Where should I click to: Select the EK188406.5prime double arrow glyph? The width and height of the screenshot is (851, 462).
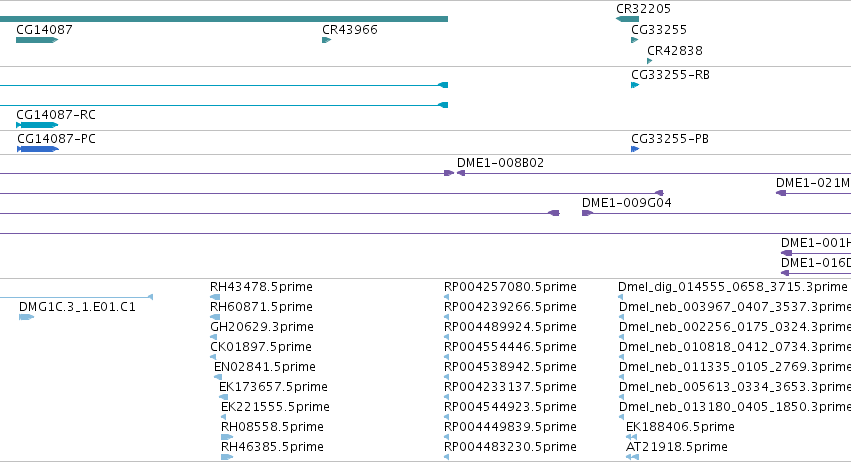[x=632, y=437]
